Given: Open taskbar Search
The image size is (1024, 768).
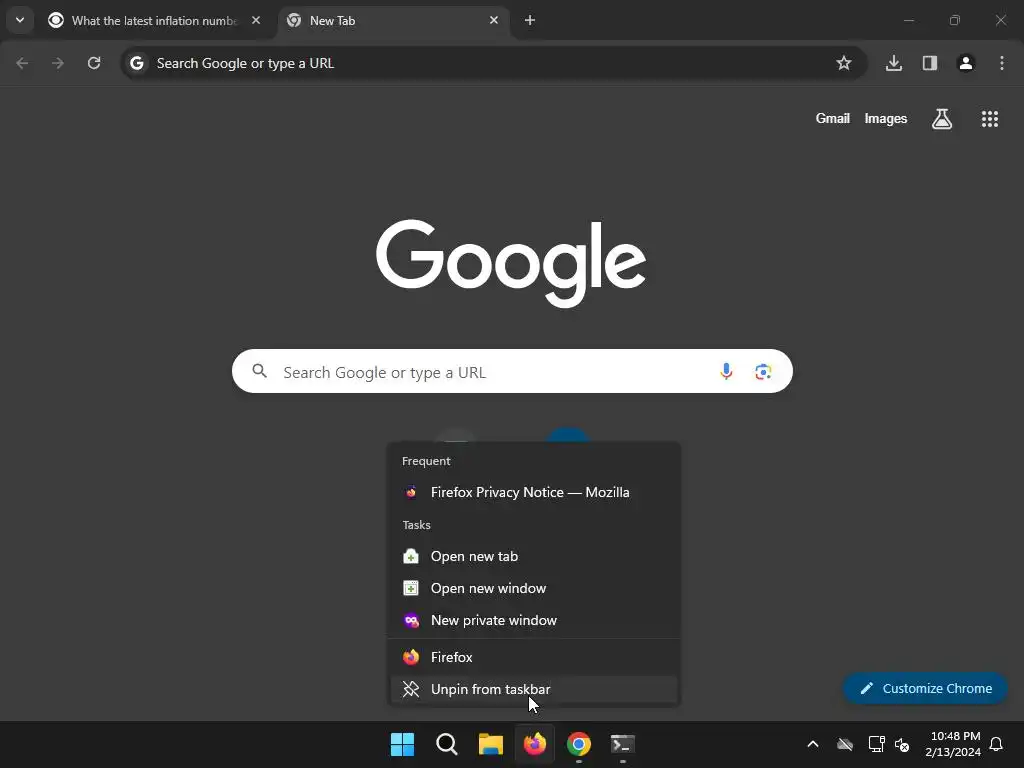Looking at the screenshot, I should coord(447,744).
